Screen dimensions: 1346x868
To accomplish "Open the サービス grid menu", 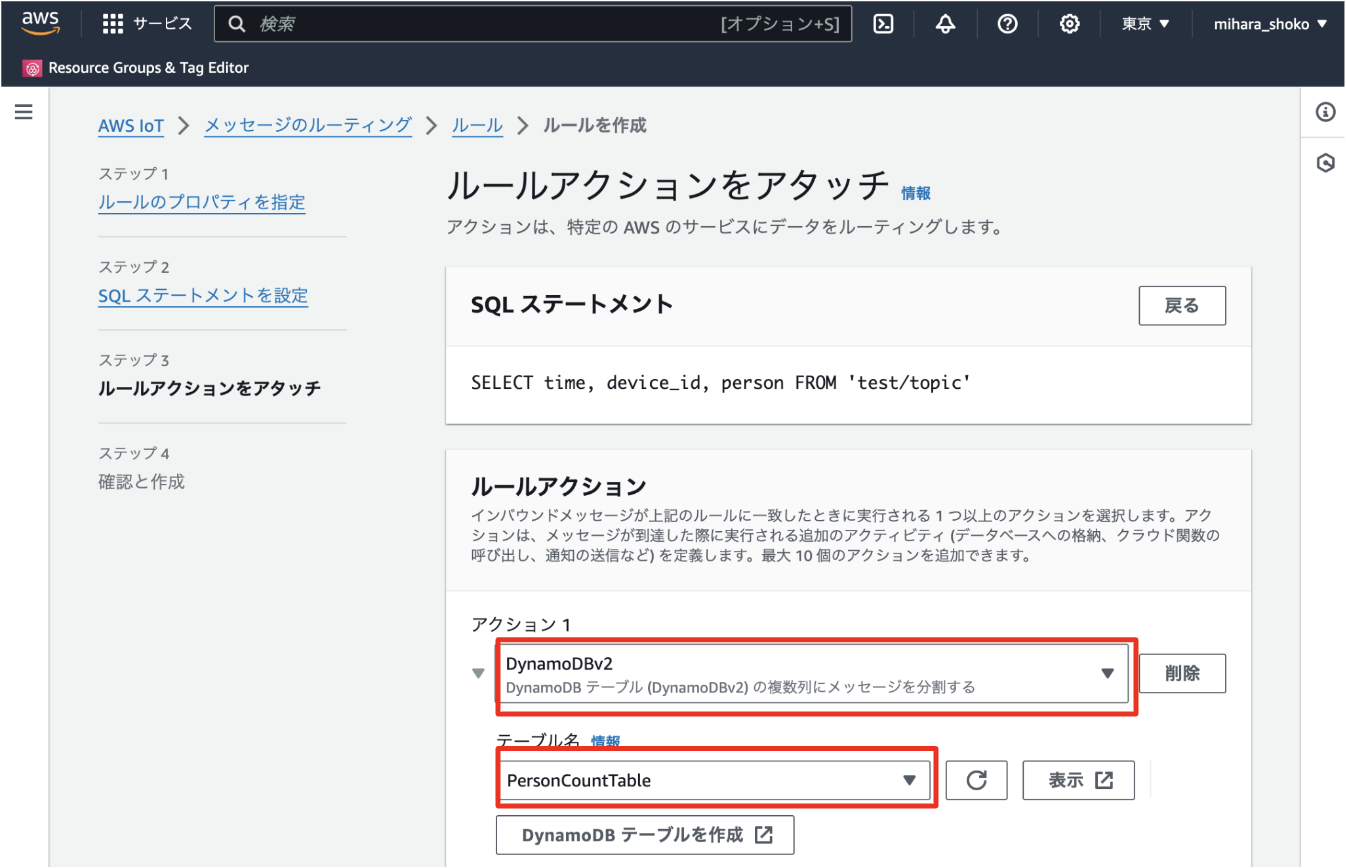I will (148, 24).
